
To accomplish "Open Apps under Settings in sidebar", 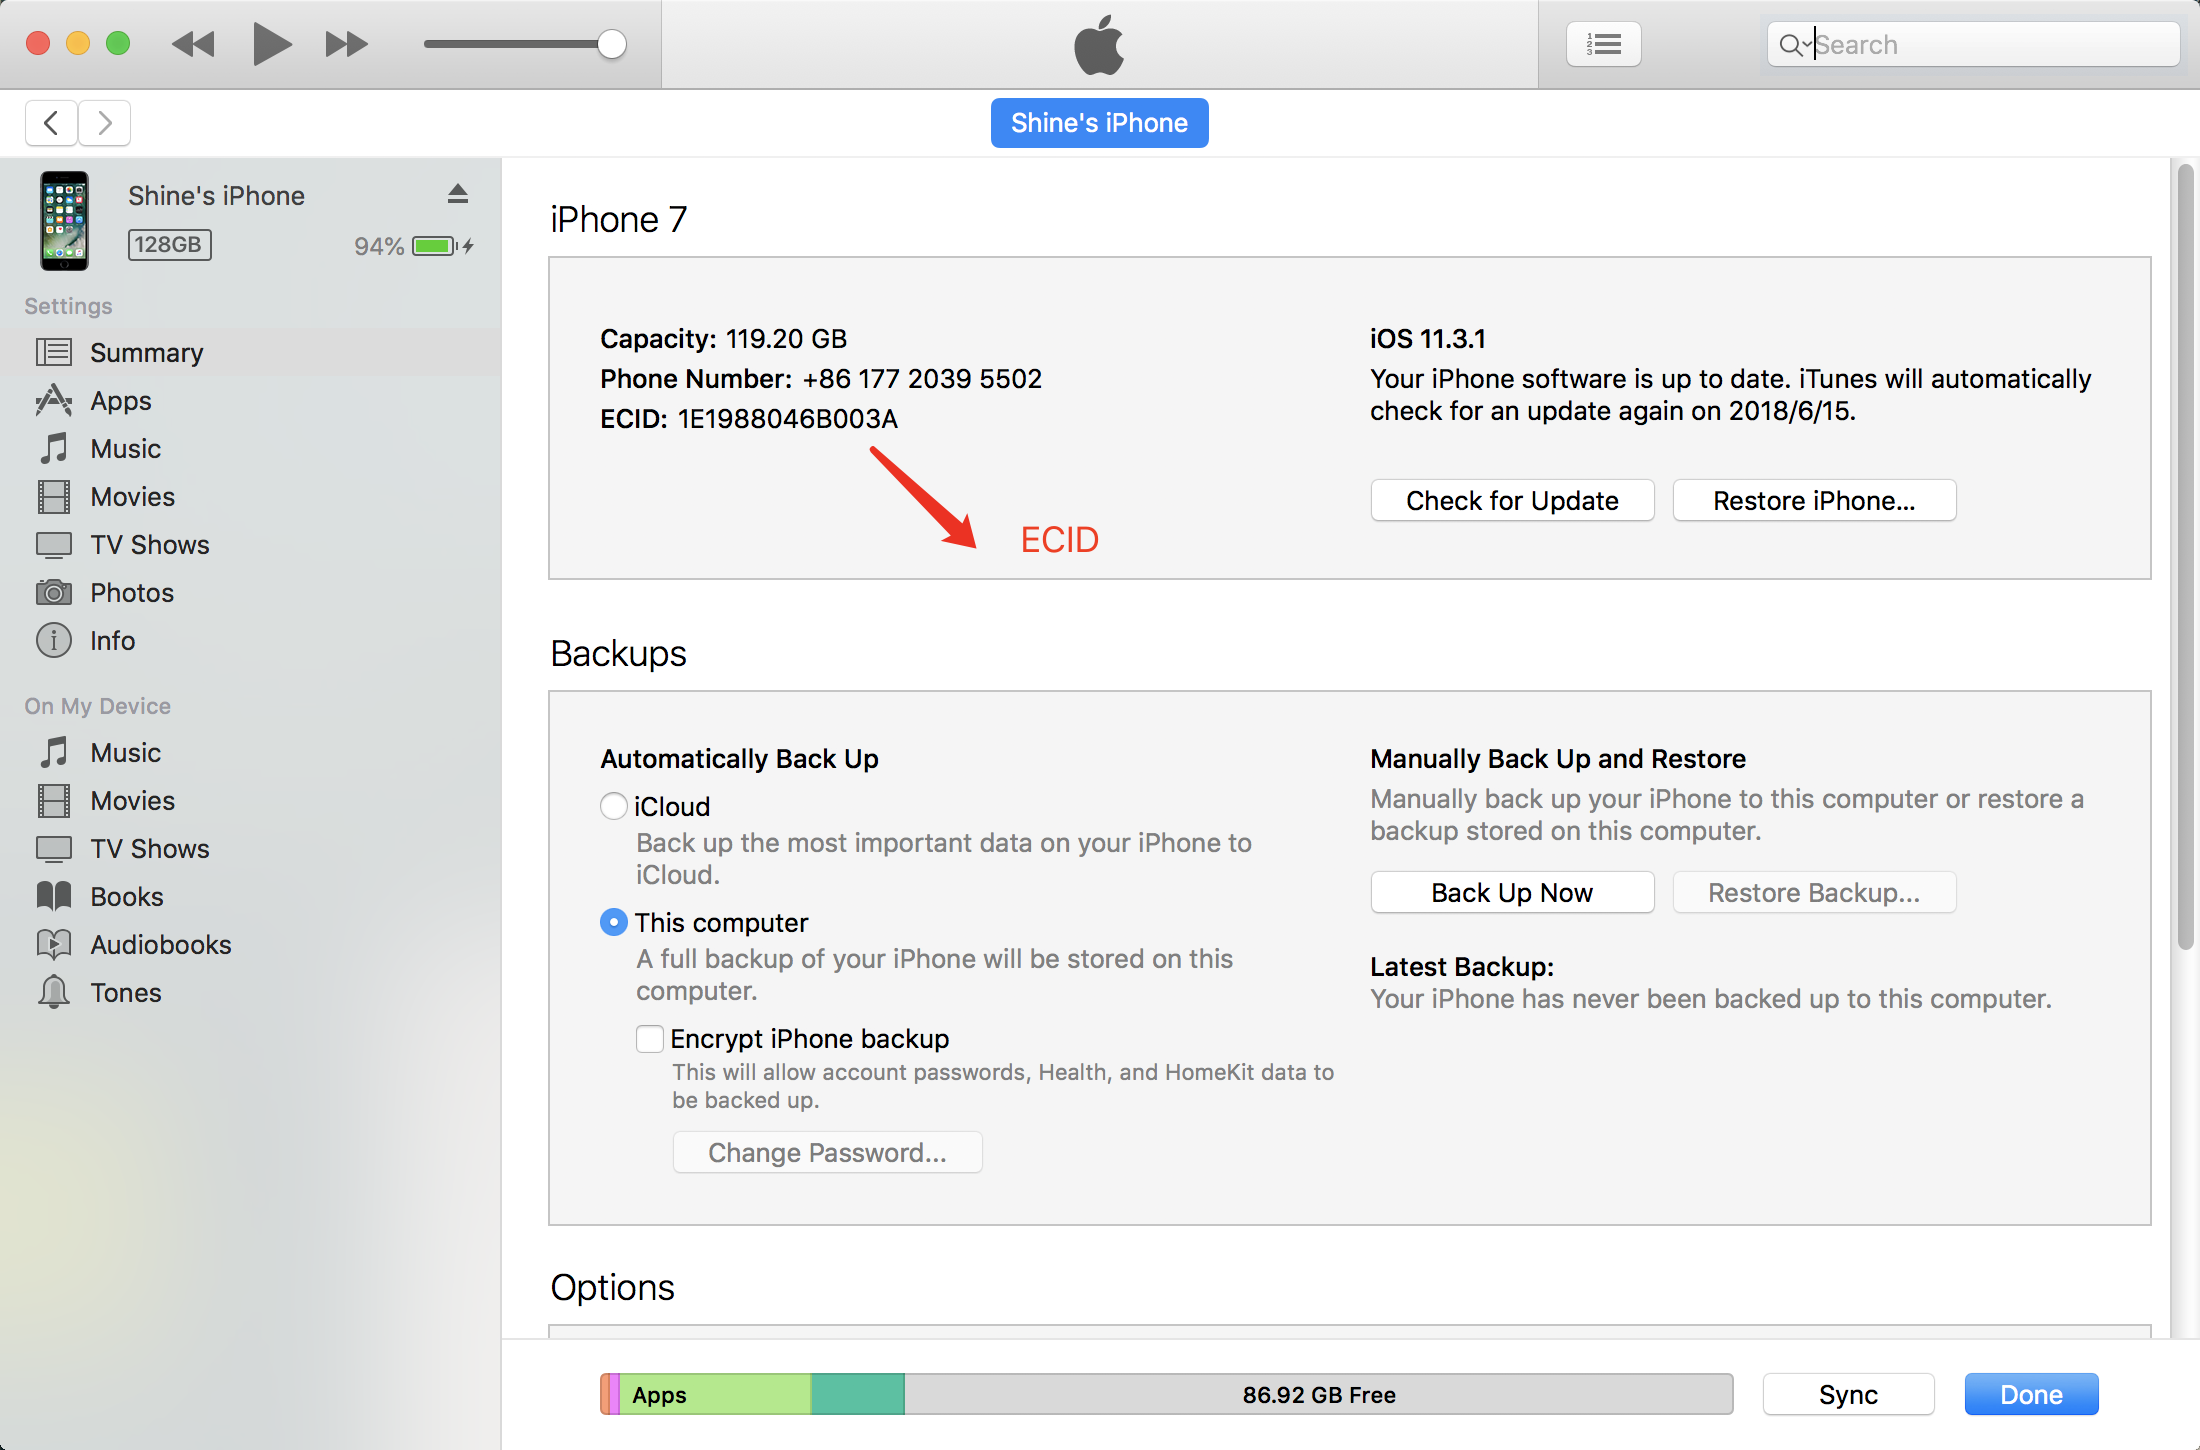I will click(120, 401).
